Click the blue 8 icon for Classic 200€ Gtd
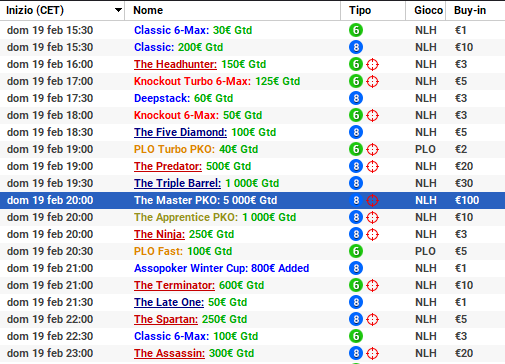 coord(356,47)
